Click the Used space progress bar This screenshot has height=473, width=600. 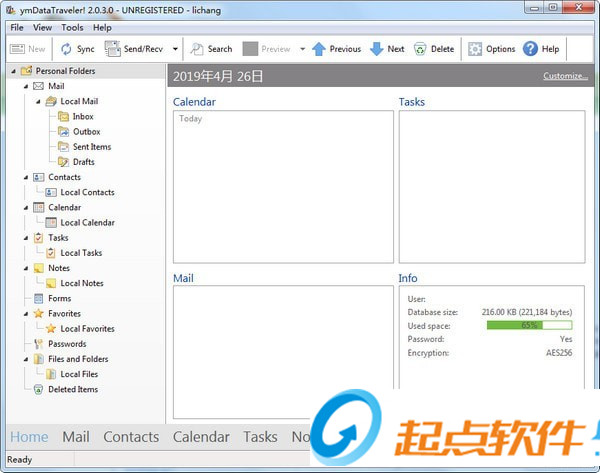(530, 325)
